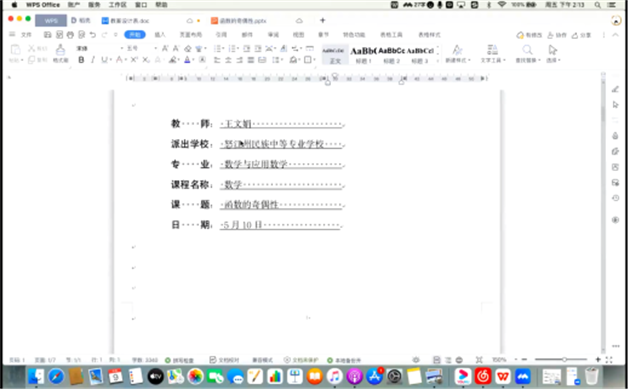Toggle Document Proofreading in status bar

(x=224, y=360)
